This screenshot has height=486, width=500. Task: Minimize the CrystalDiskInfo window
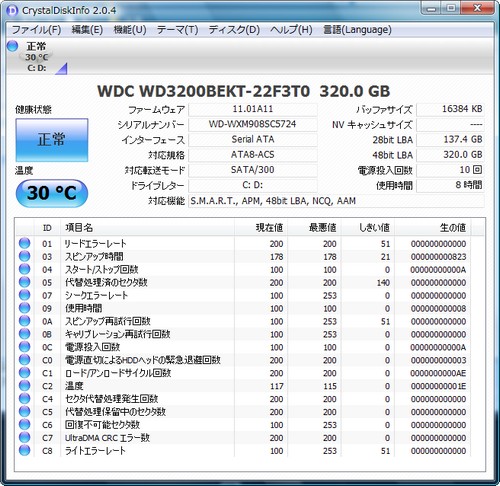click(431, 8)
